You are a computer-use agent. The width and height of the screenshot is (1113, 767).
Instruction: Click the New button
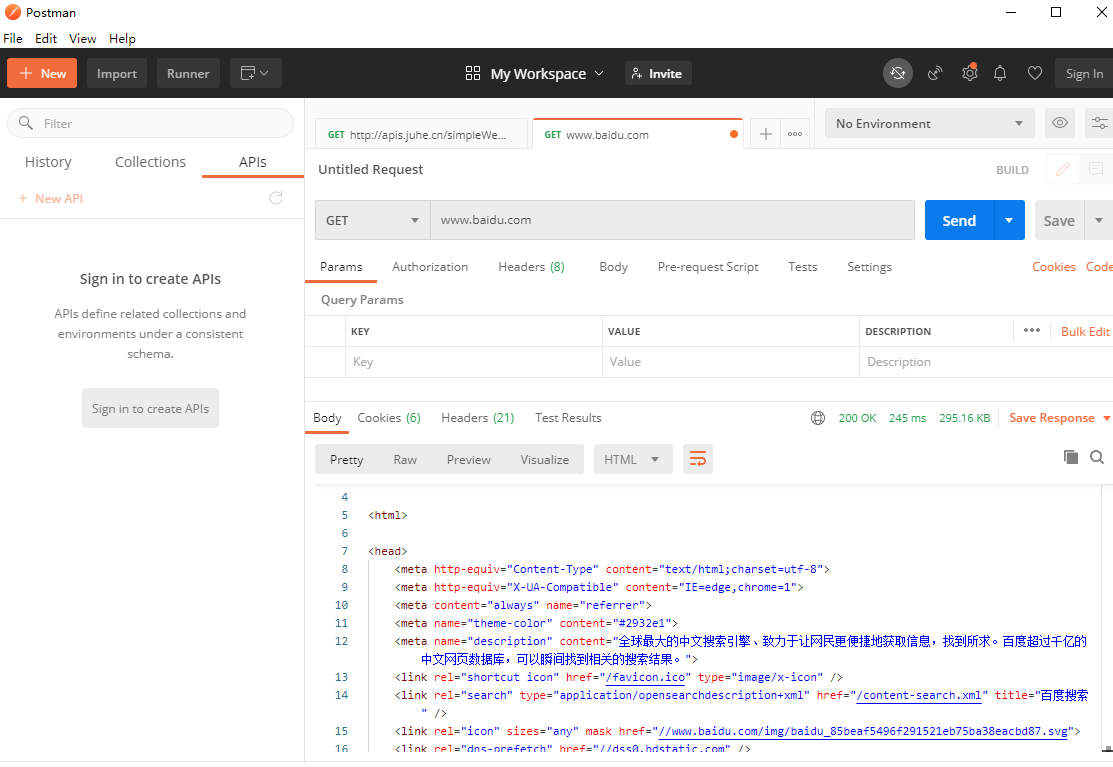[42, 73]
